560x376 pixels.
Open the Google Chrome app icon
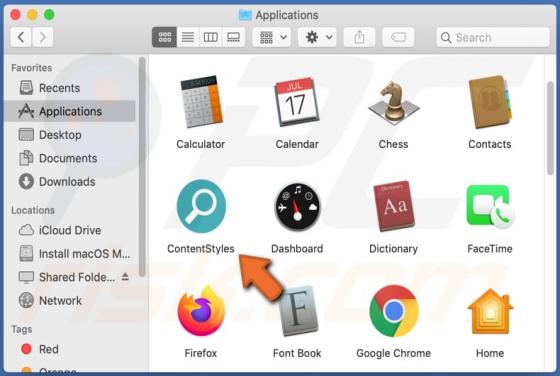point(394,311)
